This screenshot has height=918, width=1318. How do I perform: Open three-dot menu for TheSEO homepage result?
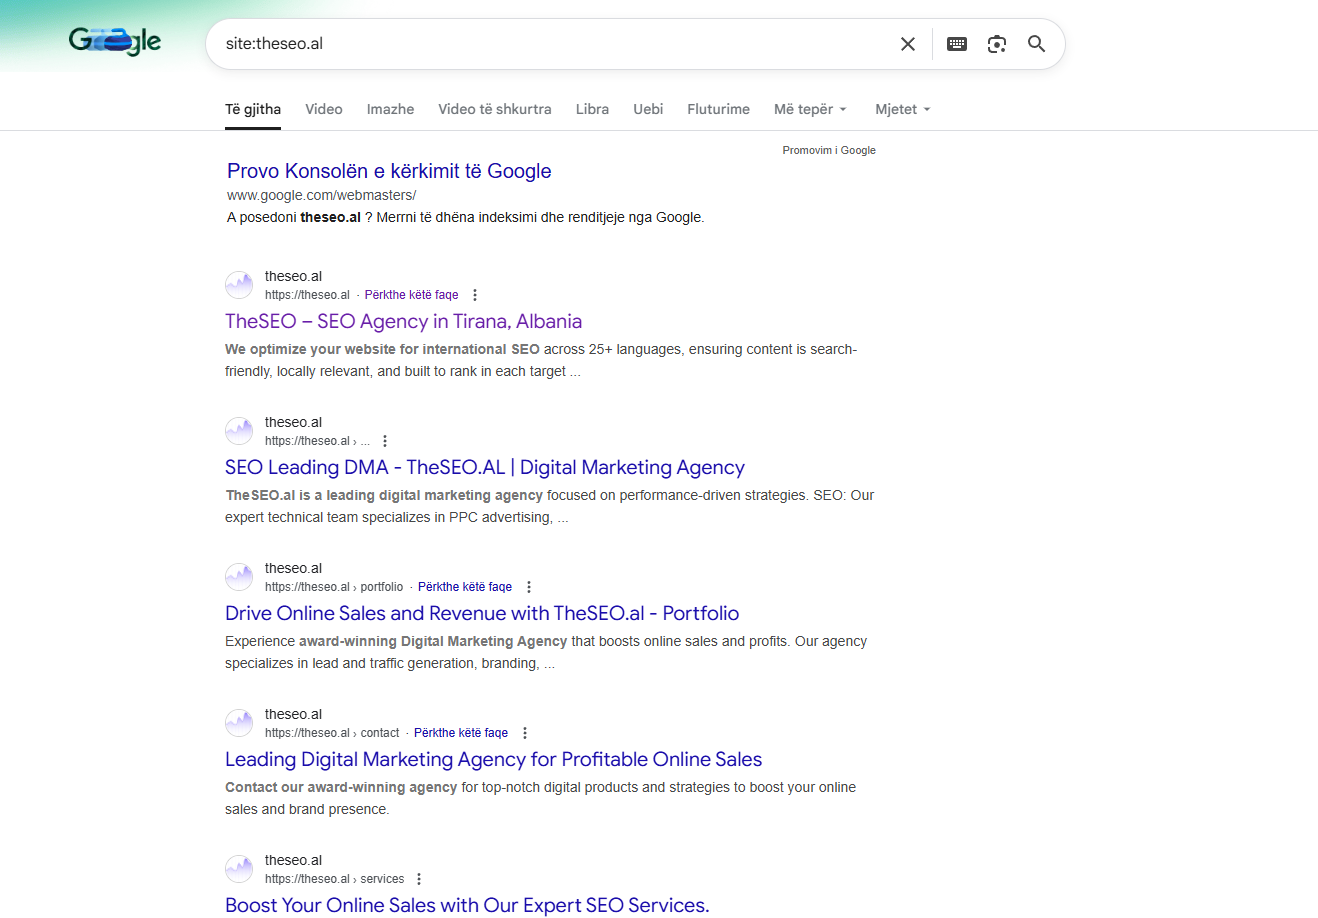tap(475, 295)
